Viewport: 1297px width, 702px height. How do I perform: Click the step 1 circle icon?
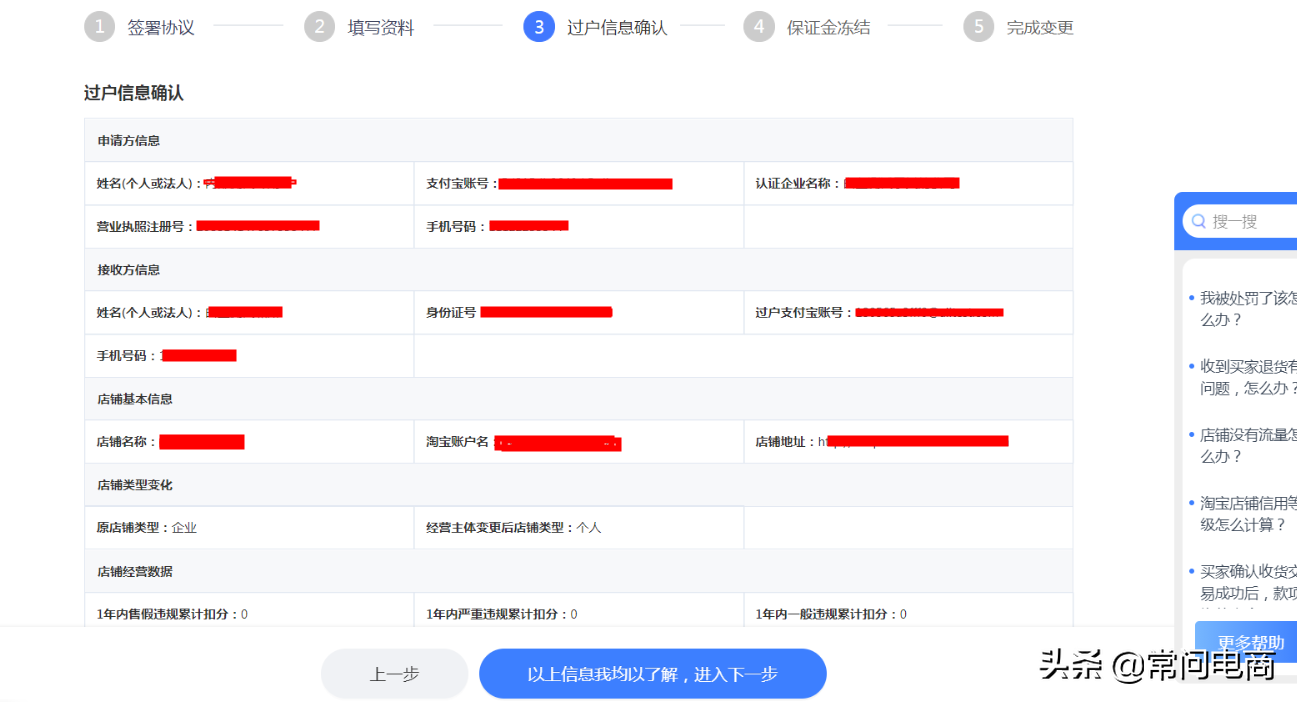(99, 27)
